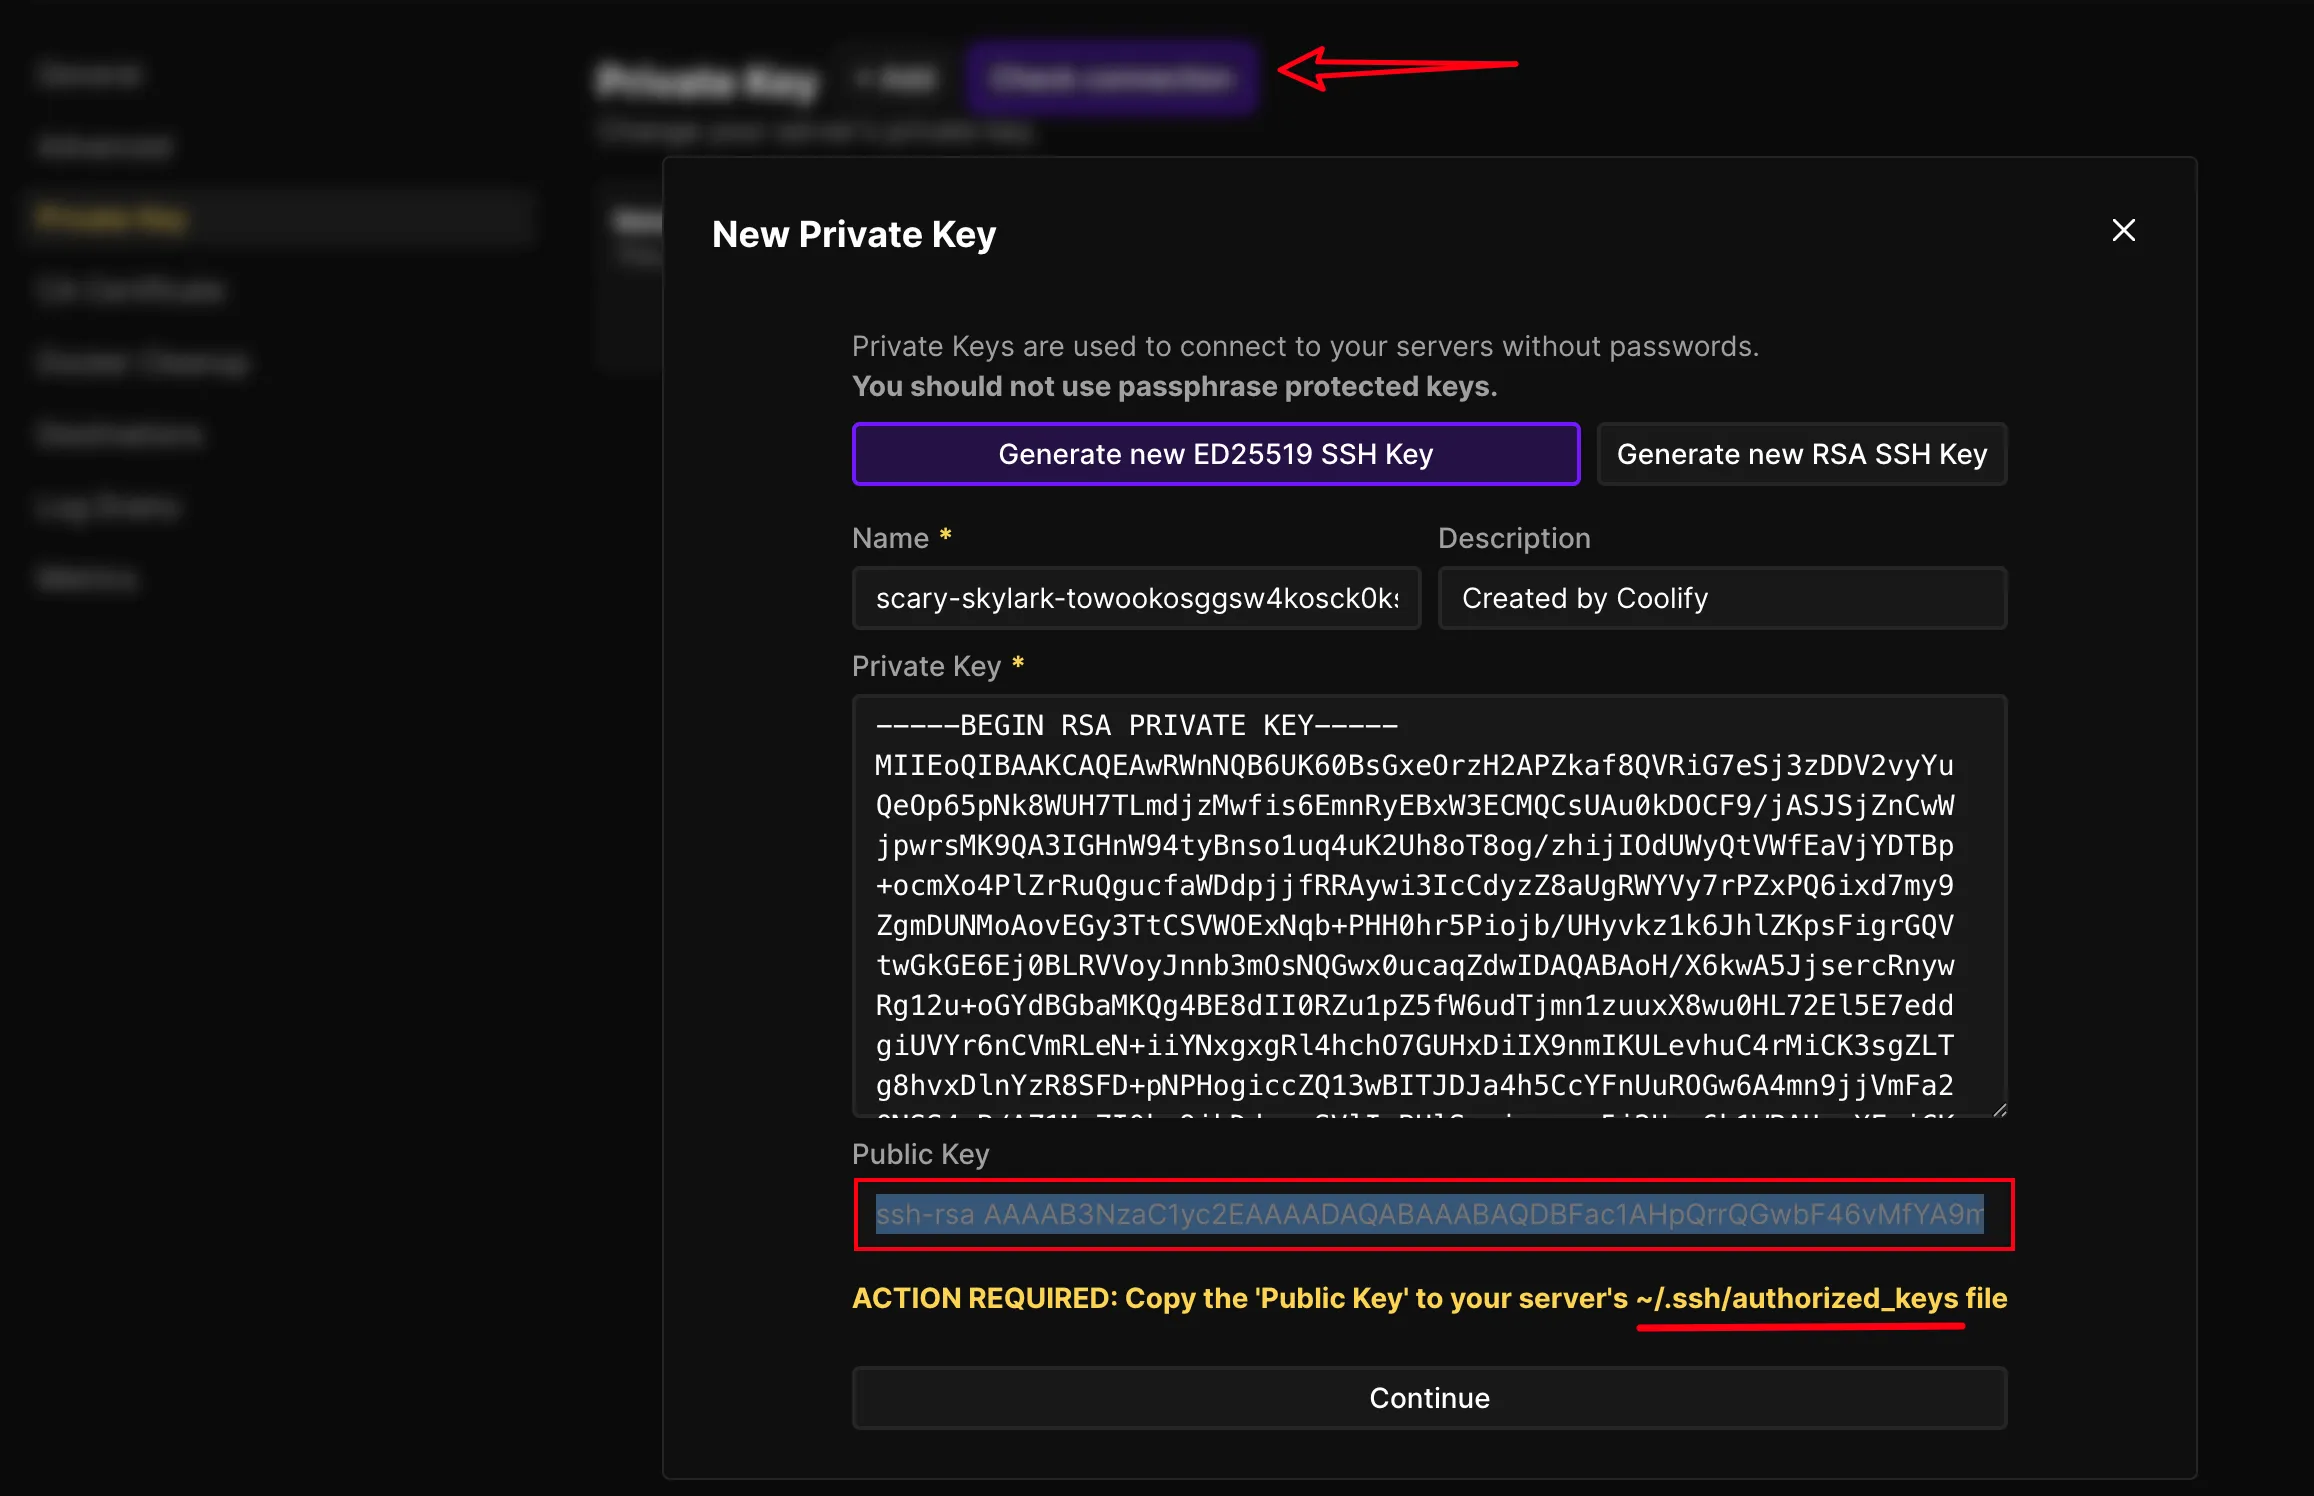Click Continue to save the key
The image size is (2314, 1496).
[x=1428, y=1398]
